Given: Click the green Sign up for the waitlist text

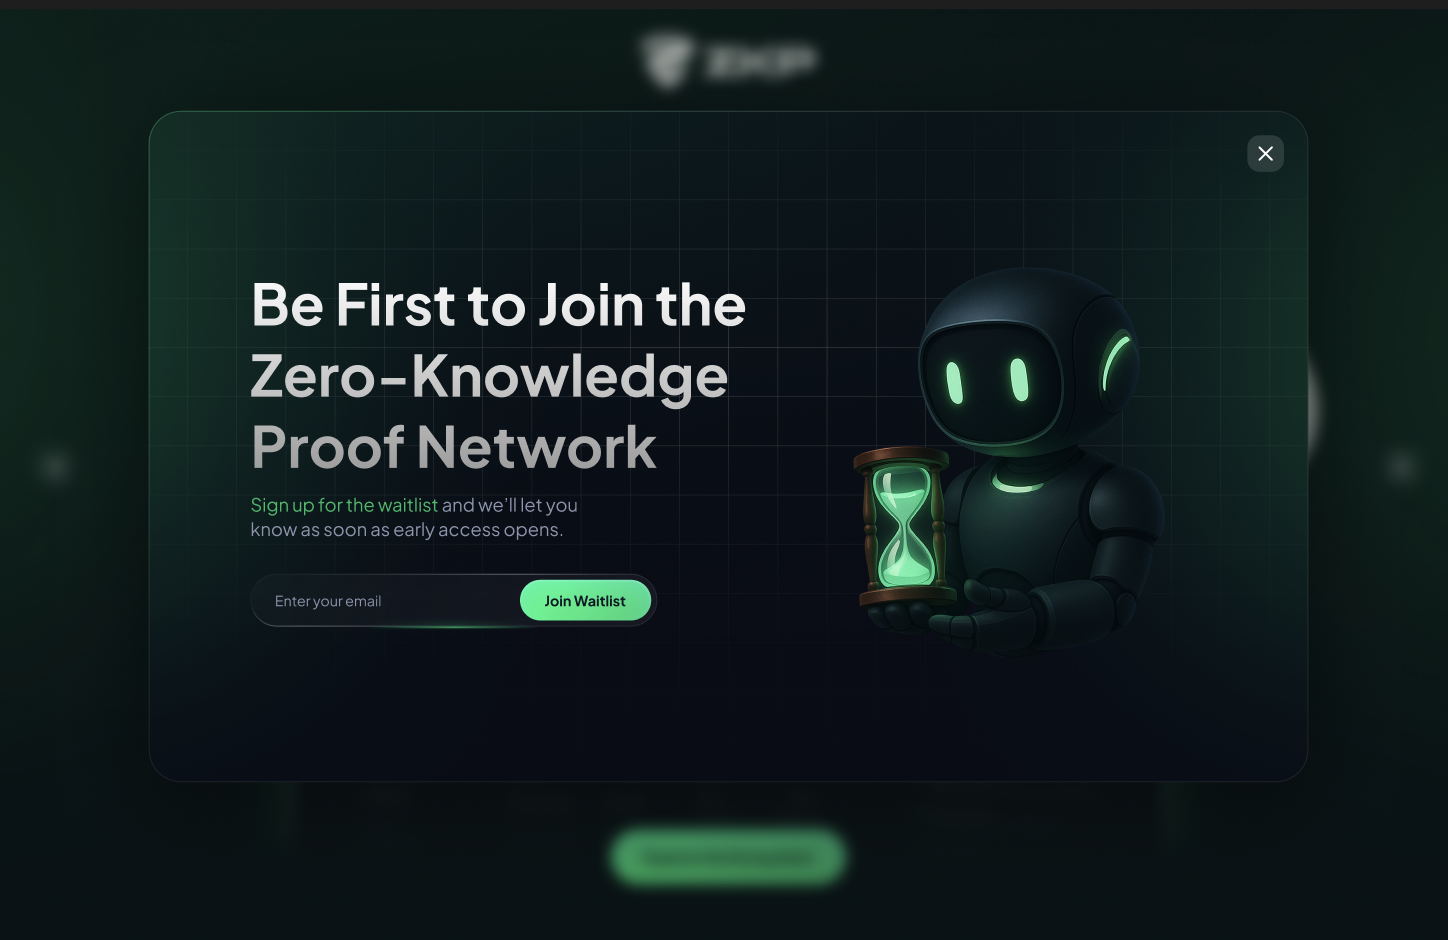Looking at the screenshot, I should pos(344,505).
